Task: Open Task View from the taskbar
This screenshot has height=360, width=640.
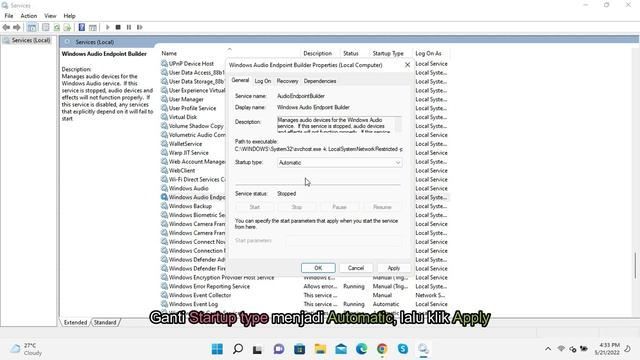Action: [x=258, y=349]
